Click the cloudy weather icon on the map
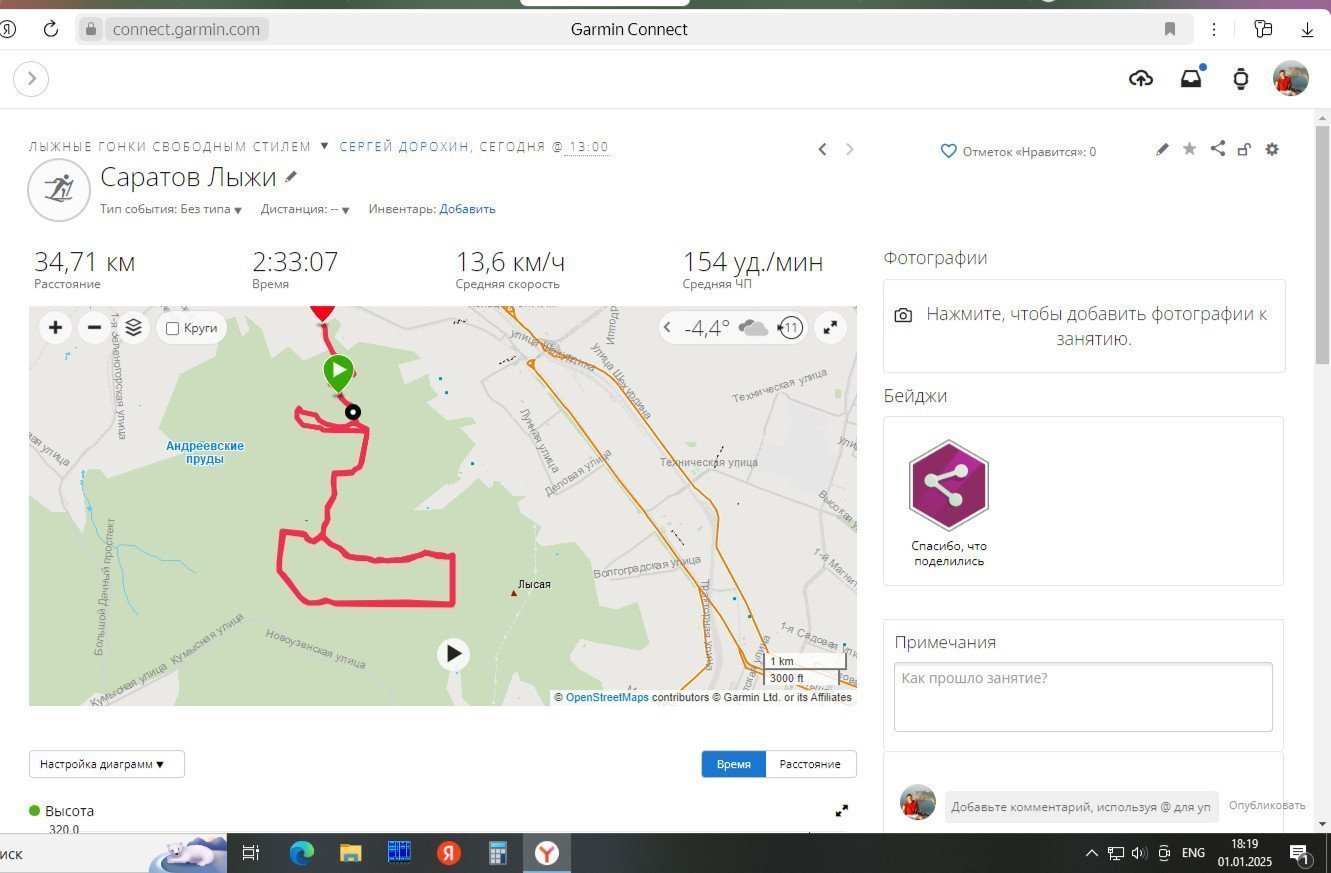The height and width of the screenshot is (873, 1331). pos(753,328)
